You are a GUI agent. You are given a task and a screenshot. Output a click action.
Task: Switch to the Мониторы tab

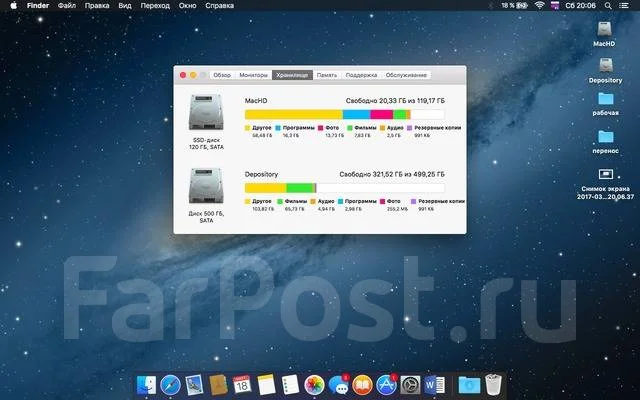253,75
